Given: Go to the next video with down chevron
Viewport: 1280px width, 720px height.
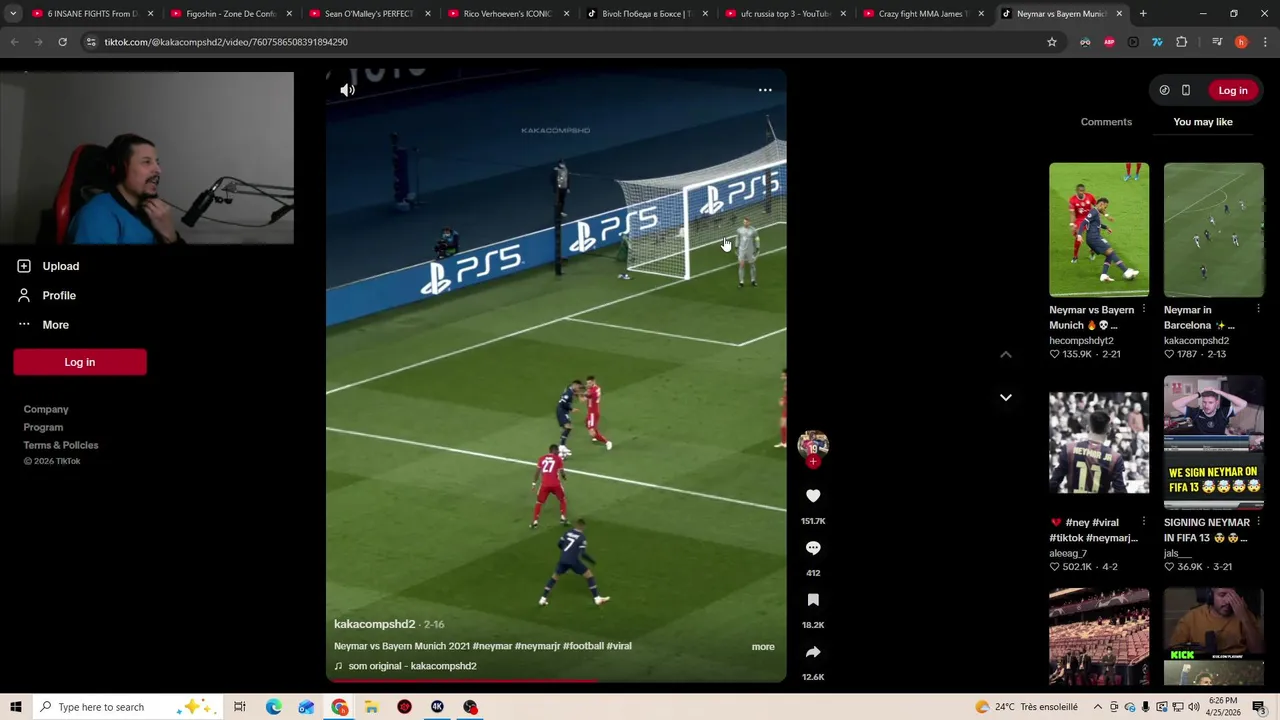Looking at the screenshot, I should pos(1006,397).
